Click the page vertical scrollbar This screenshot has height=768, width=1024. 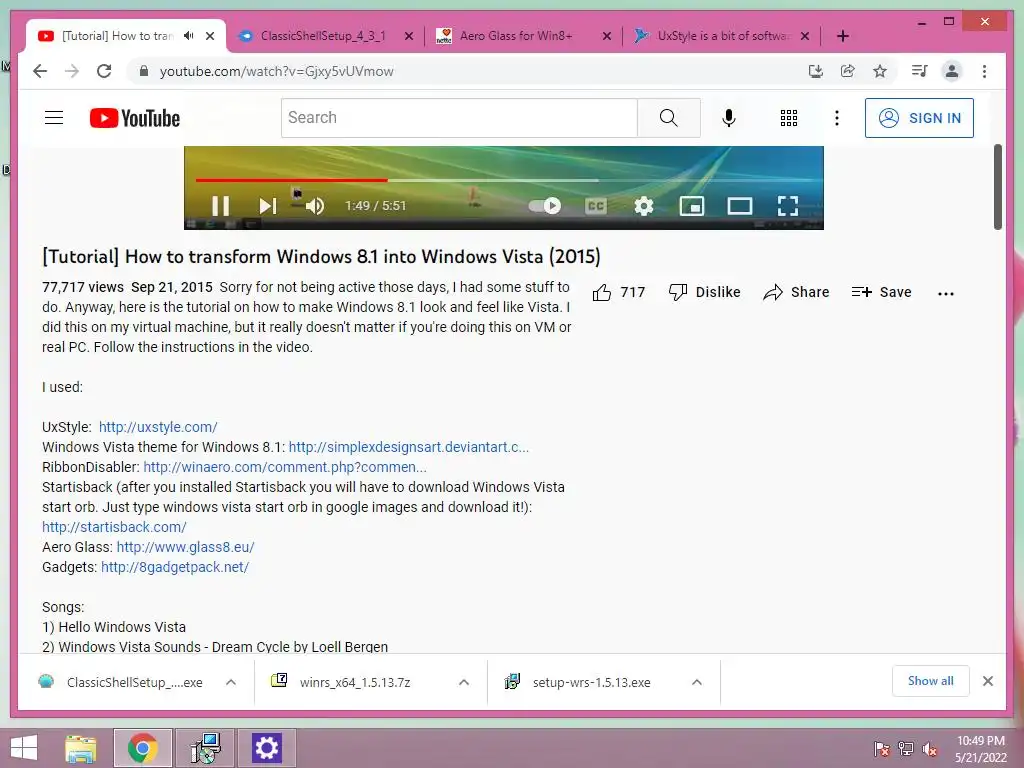click(x=998, y=187)
